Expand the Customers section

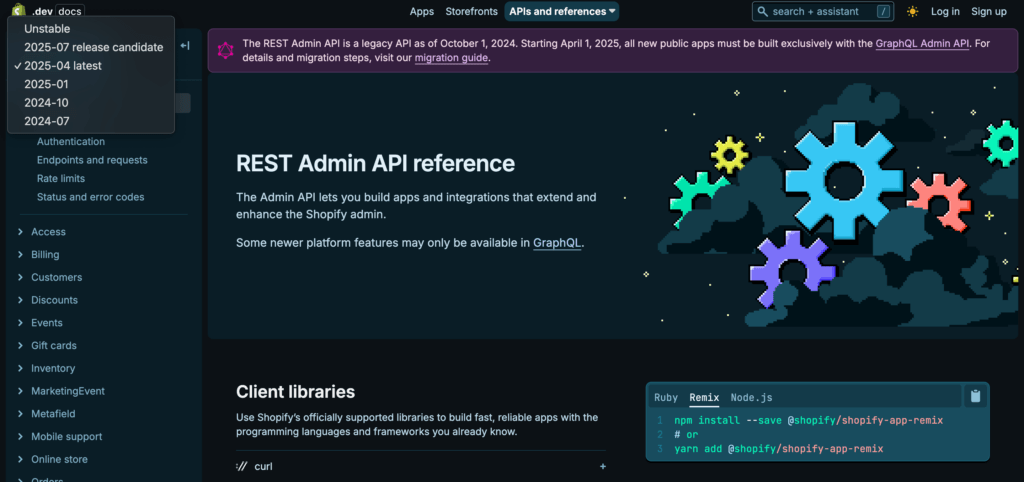pyautogui.click(x=57, y=278)
